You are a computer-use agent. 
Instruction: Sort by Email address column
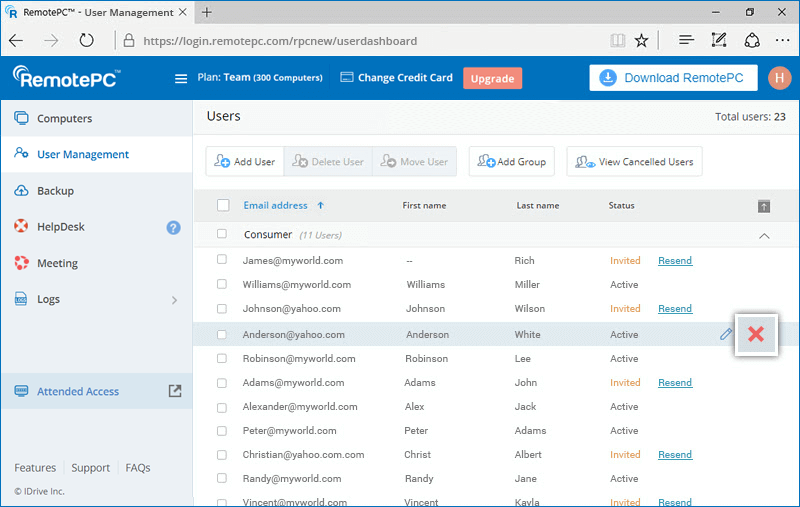[276, 205]
